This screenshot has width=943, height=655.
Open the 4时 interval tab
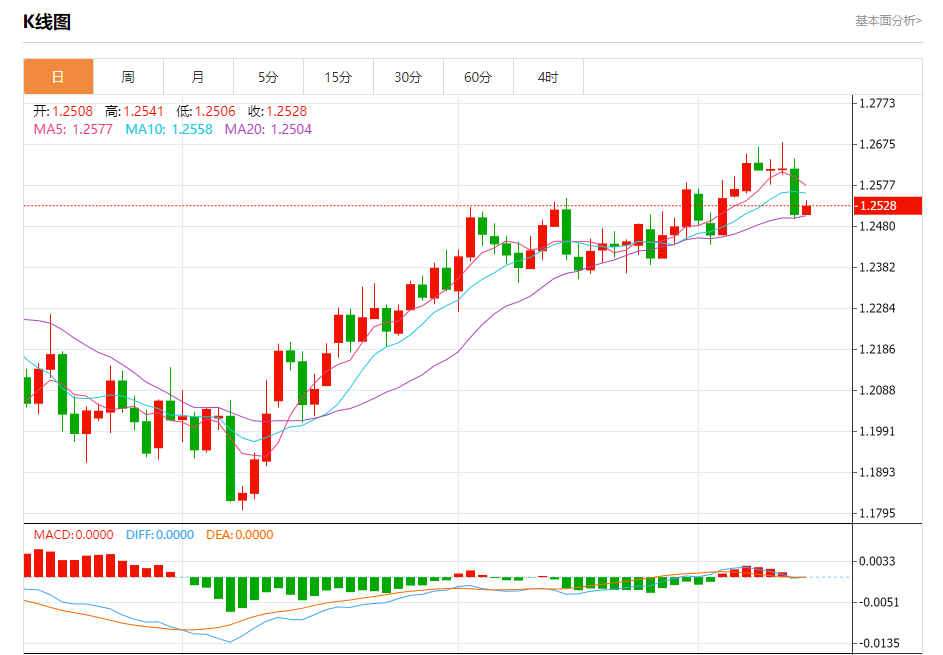(548, 76)
